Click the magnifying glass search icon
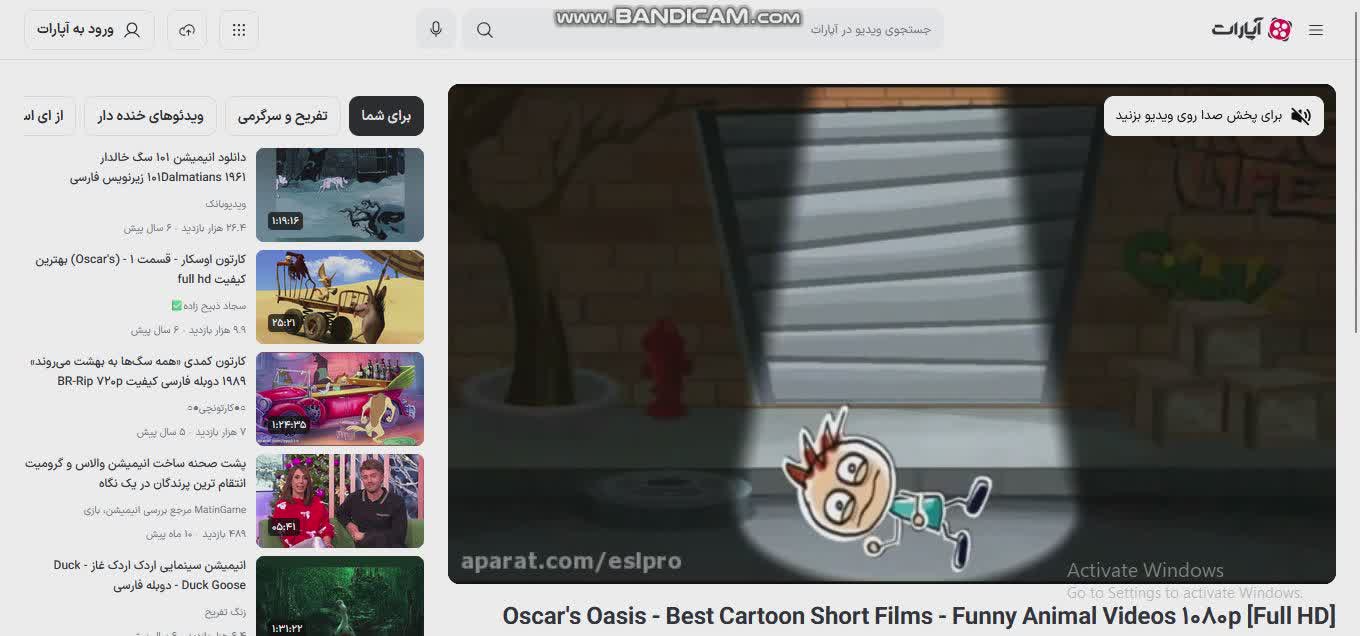This screenshot has width=1360, height=636. tap(485, 30)
